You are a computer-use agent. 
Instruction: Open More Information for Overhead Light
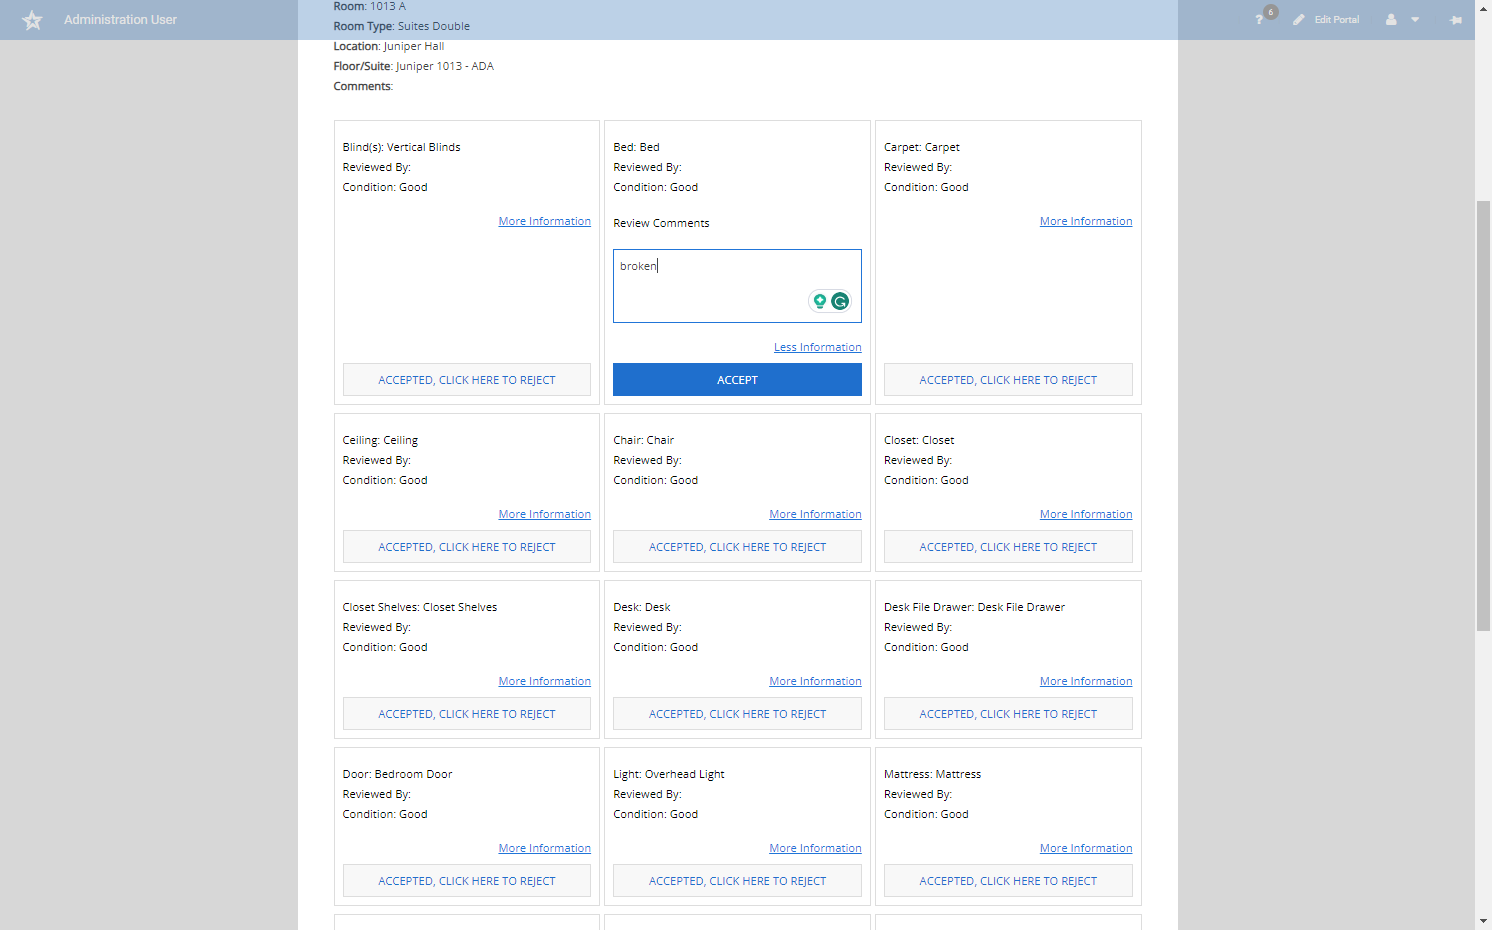(815, 848)
